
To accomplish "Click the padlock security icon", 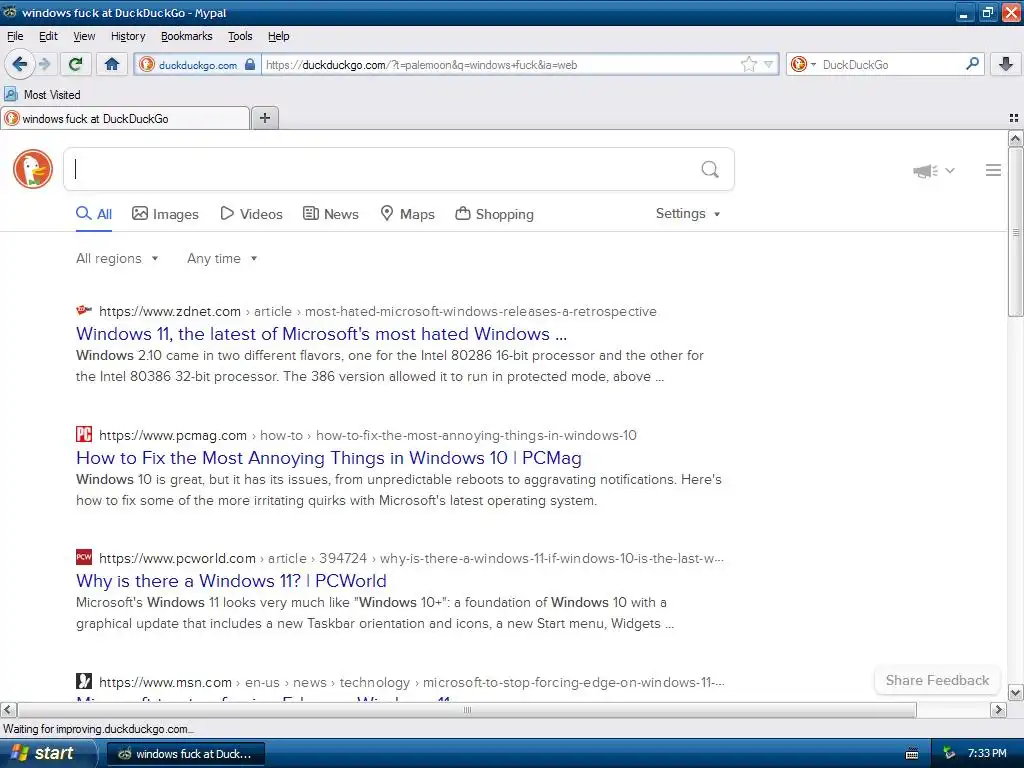I will click(x=249, y=65).
